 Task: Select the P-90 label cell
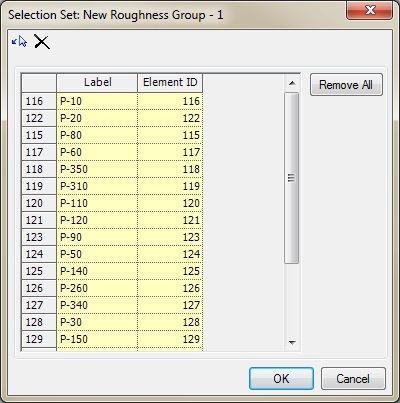97,237
